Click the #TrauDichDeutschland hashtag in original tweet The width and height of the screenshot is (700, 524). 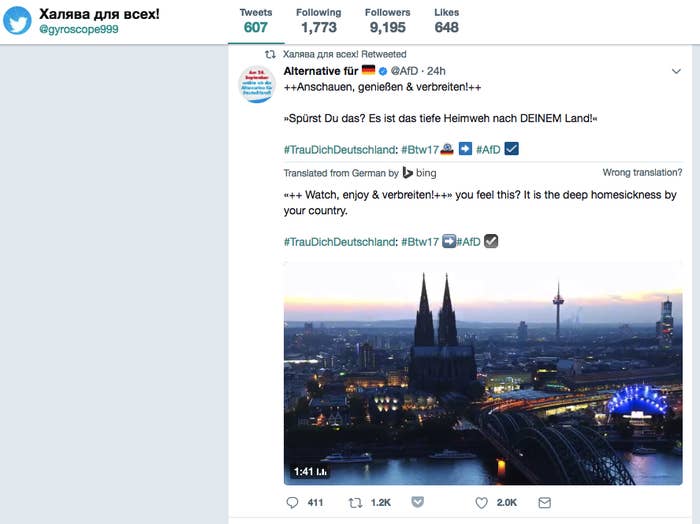point(339,150)
